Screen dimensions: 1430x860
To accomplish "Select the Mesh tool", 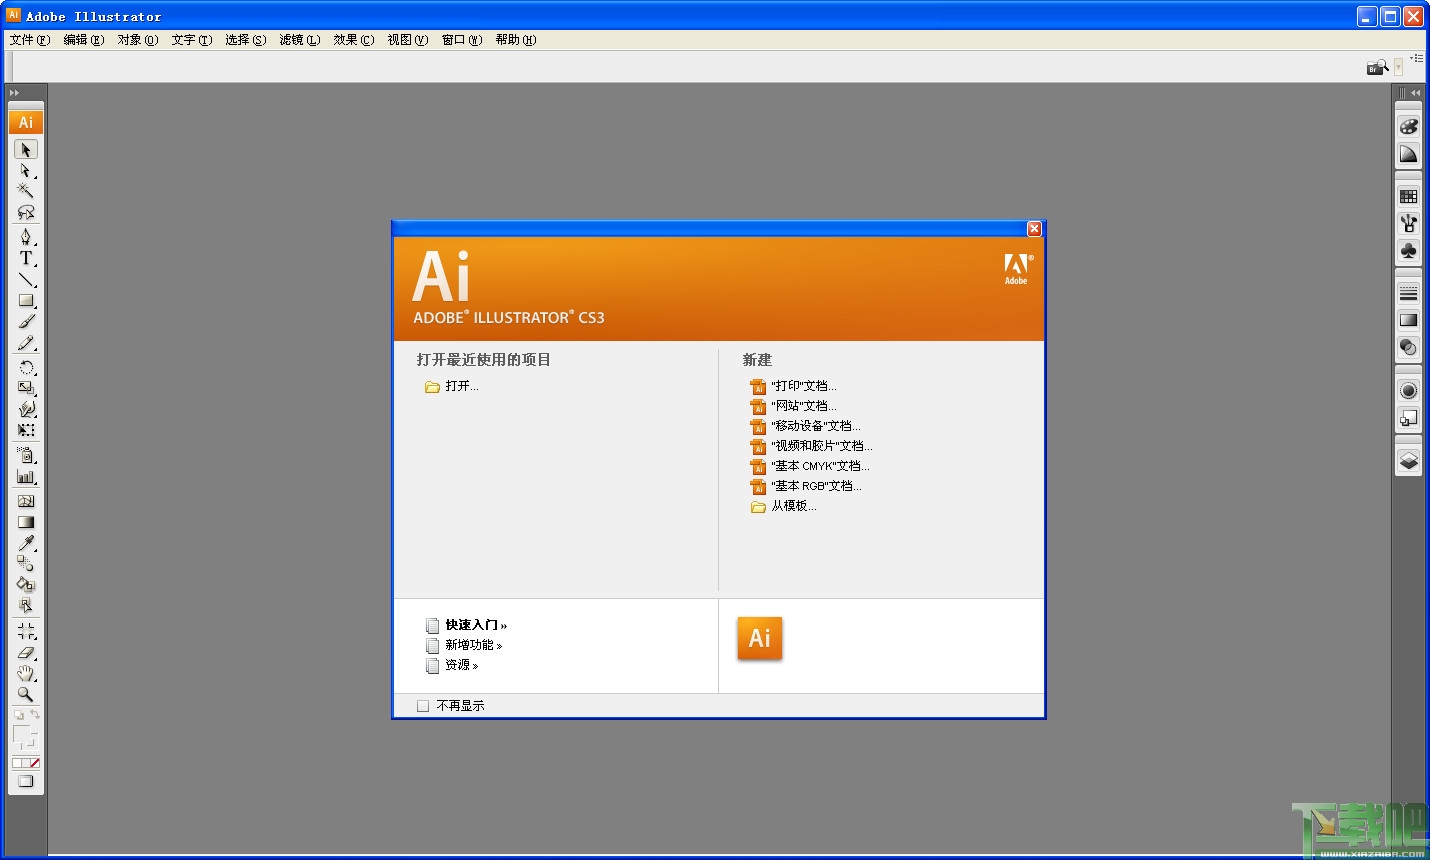I will (x=26, y=501).
